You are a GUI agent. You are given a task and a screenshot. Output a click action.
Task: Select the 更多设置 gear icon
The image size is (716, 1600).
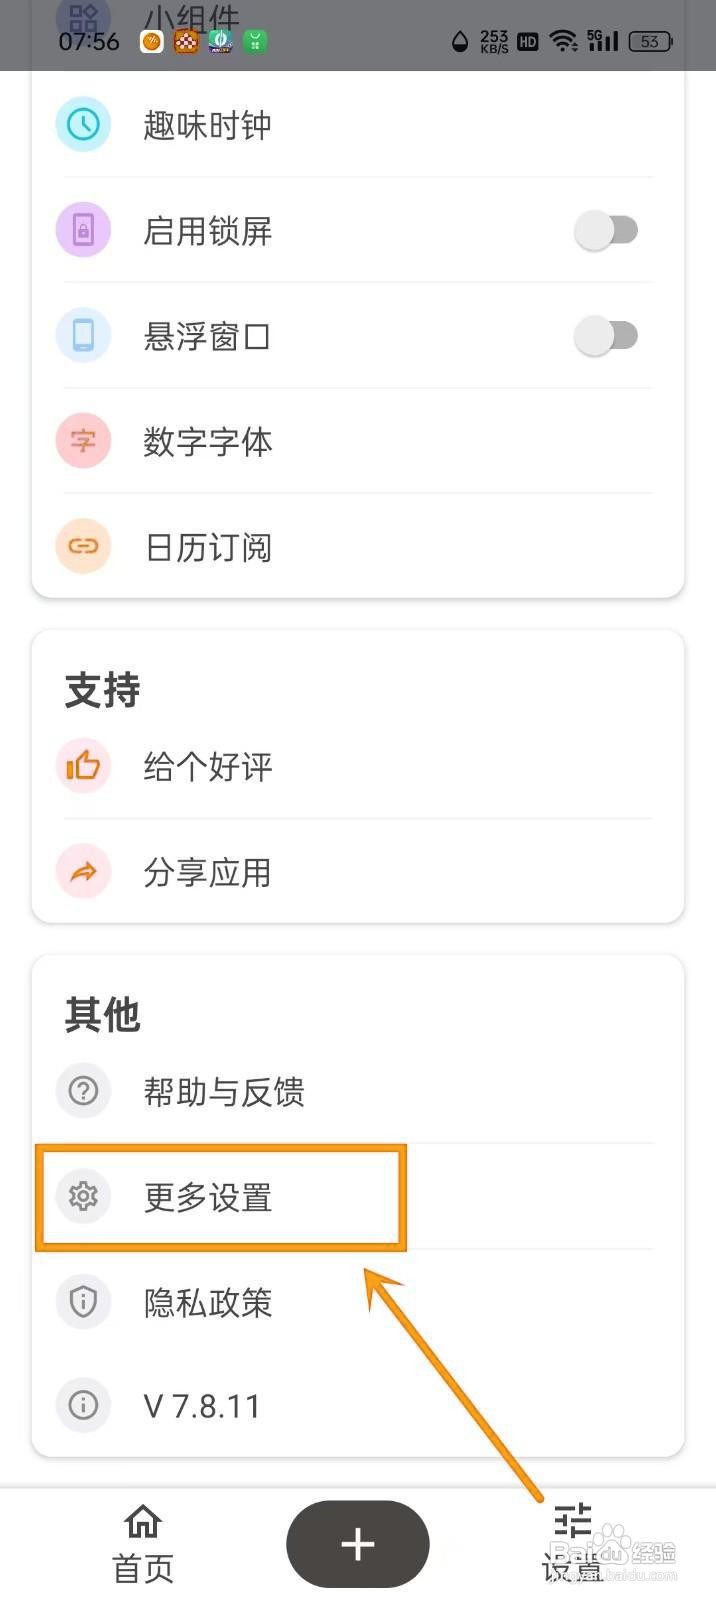(x=83, y=1197)
